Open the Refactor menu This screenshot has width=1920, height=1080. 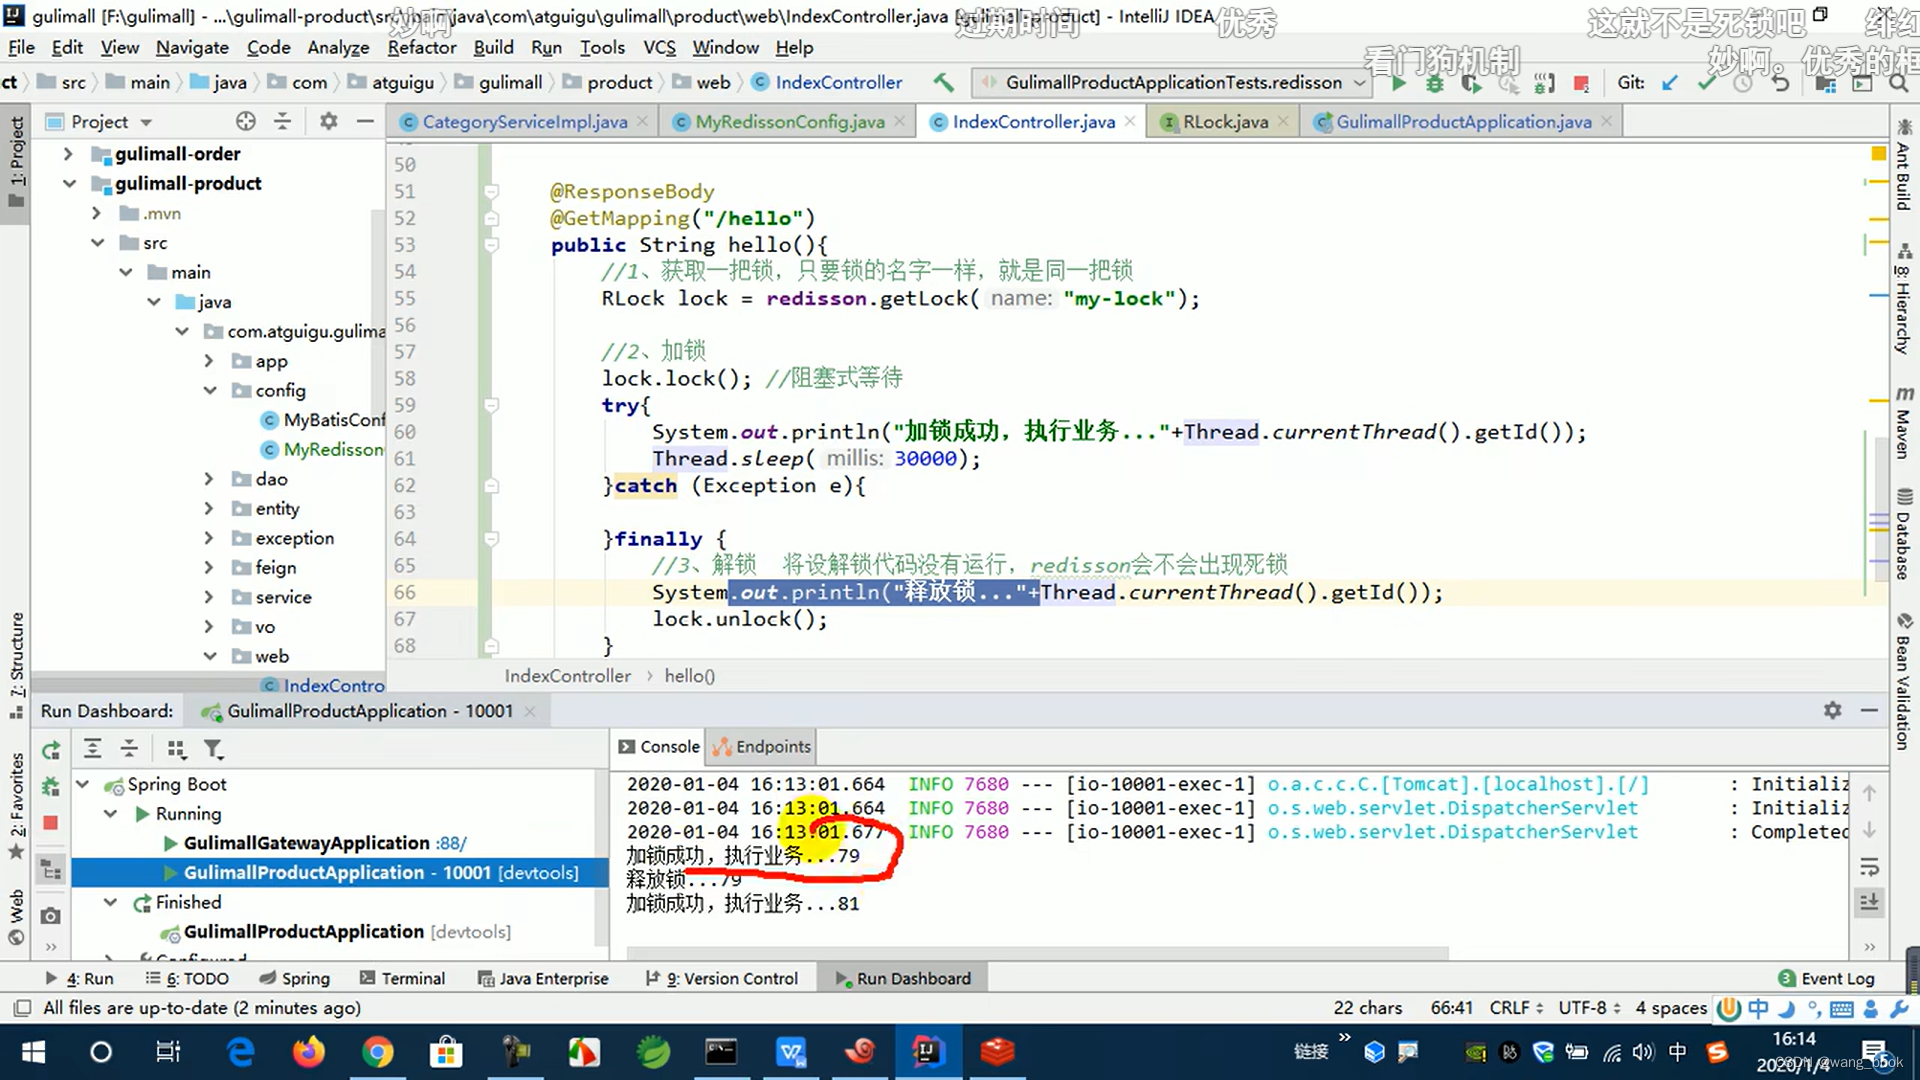coord(421,47)
